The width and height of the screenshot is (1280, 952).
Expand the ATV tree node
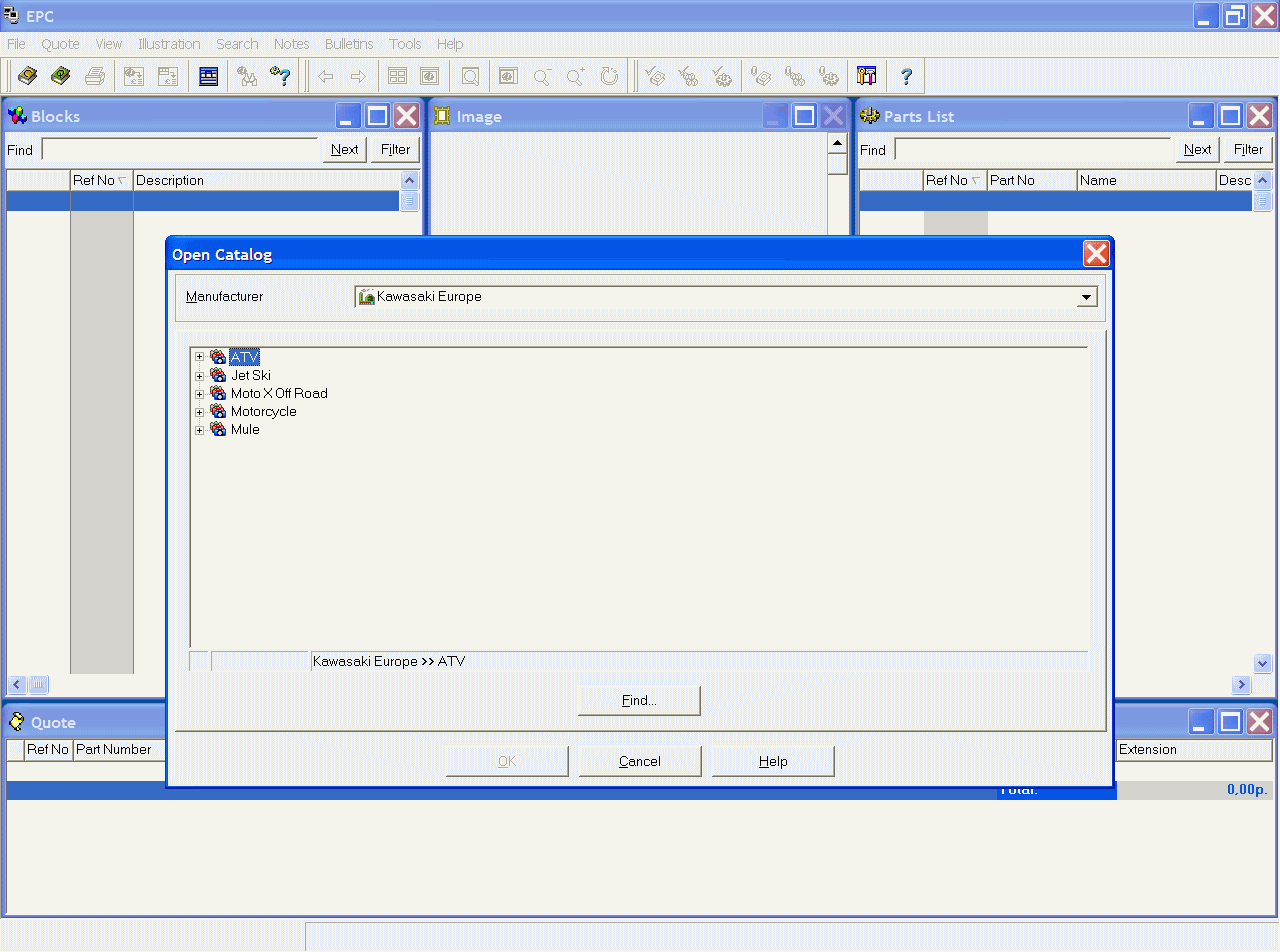(200, 357)
